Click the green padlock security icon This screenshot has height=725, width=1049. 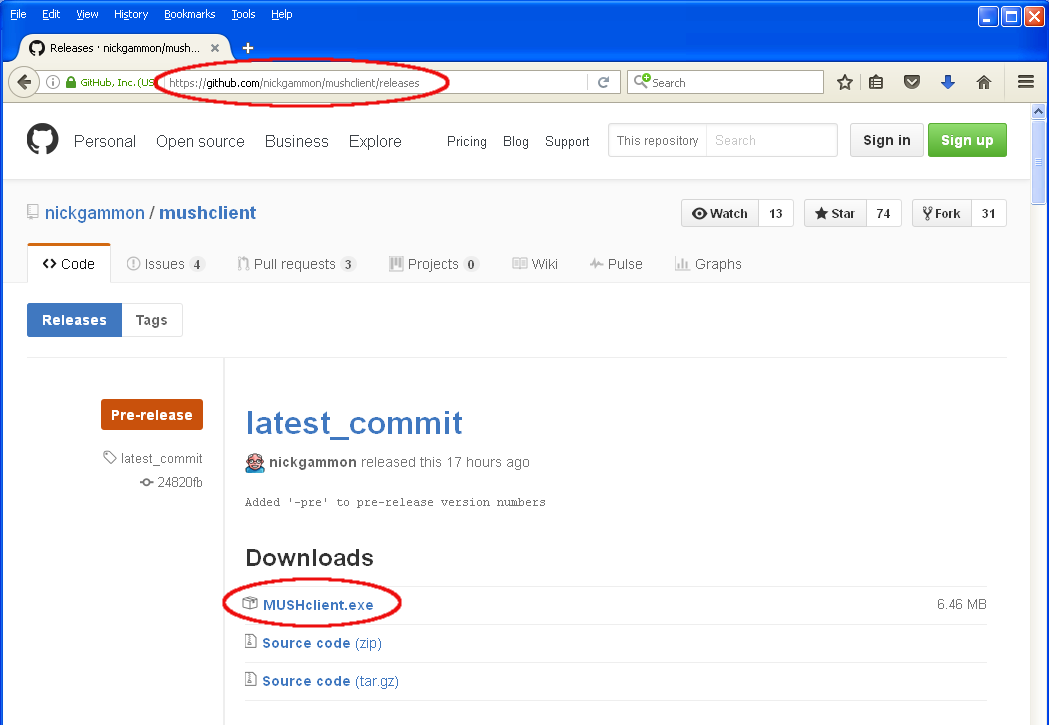[x=71, y=82]
